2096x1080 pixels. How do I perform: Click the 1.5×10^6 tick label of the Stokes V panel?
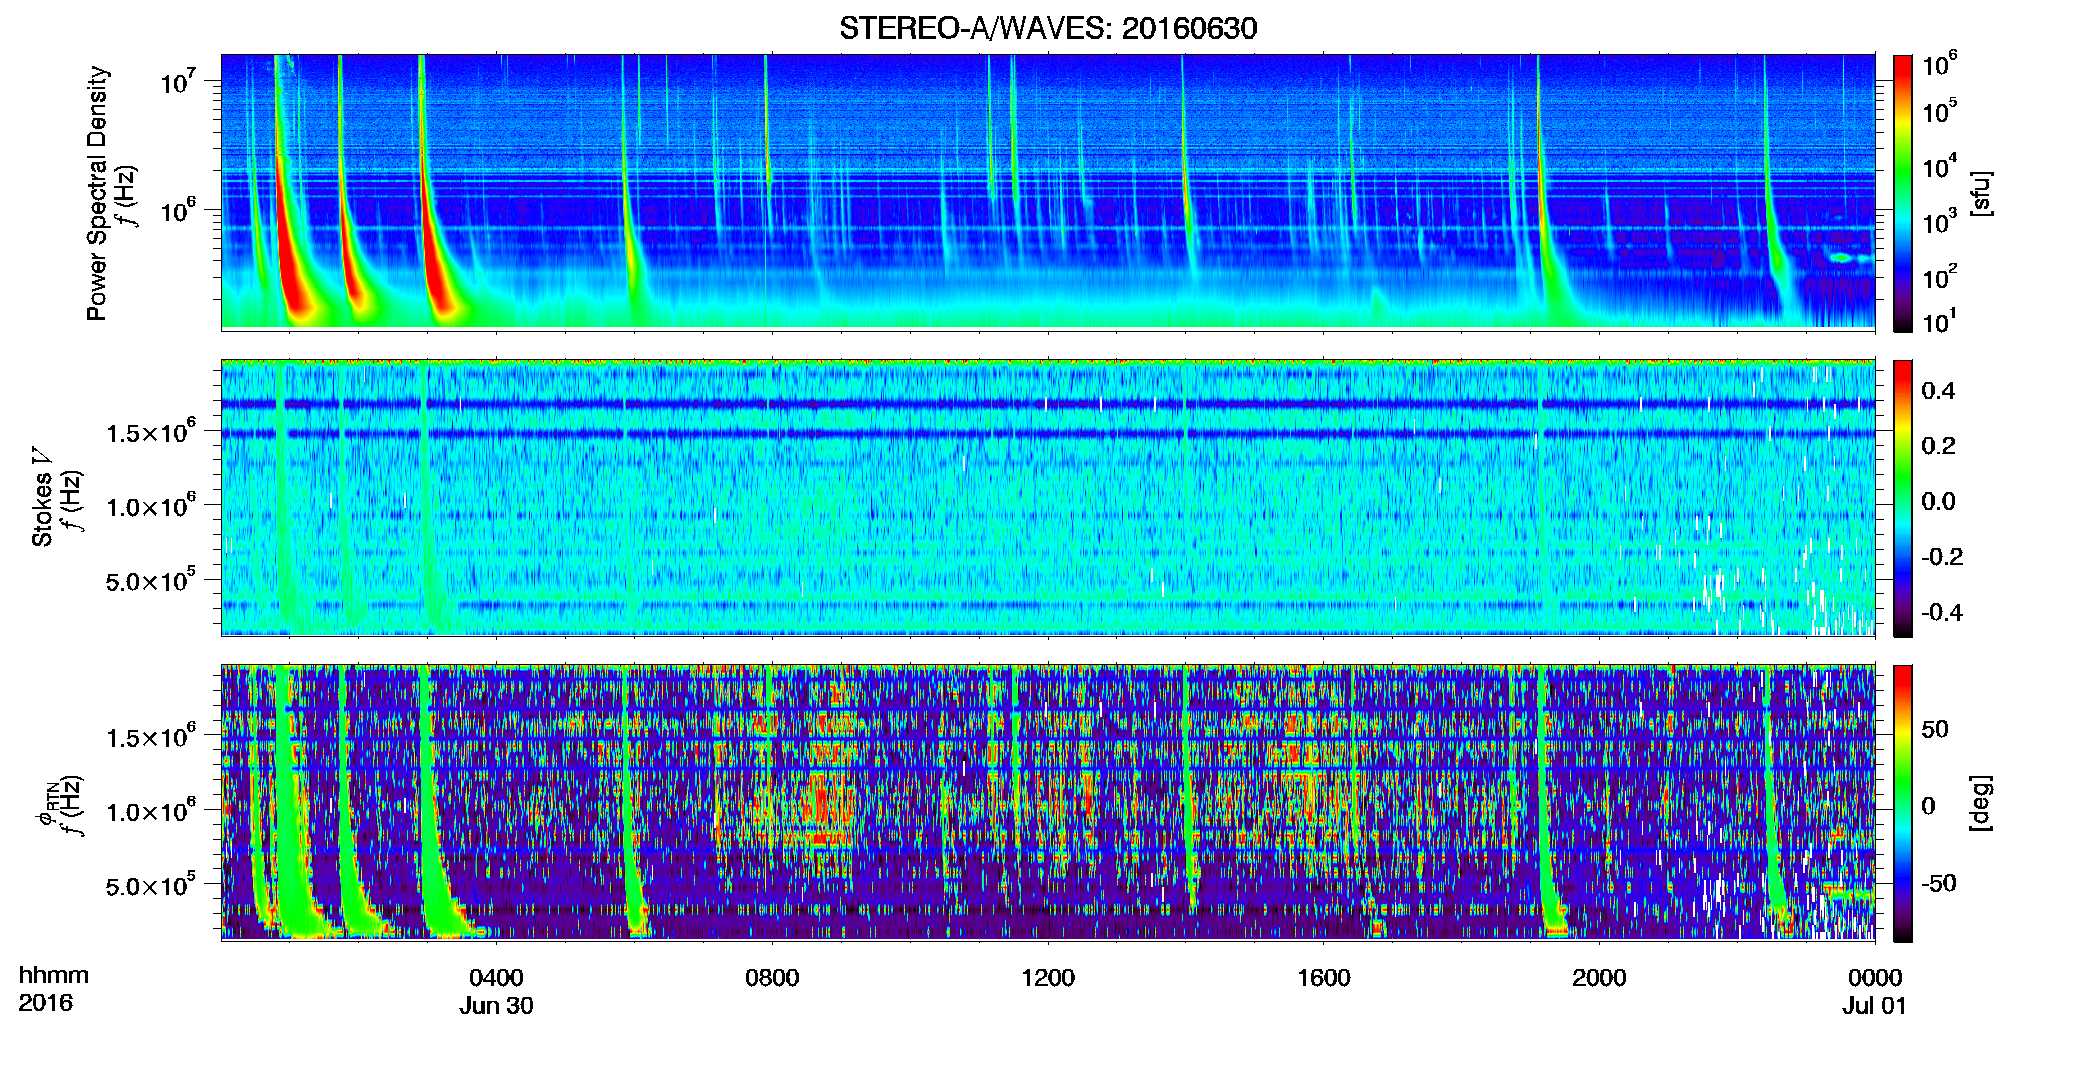point(150,431)
